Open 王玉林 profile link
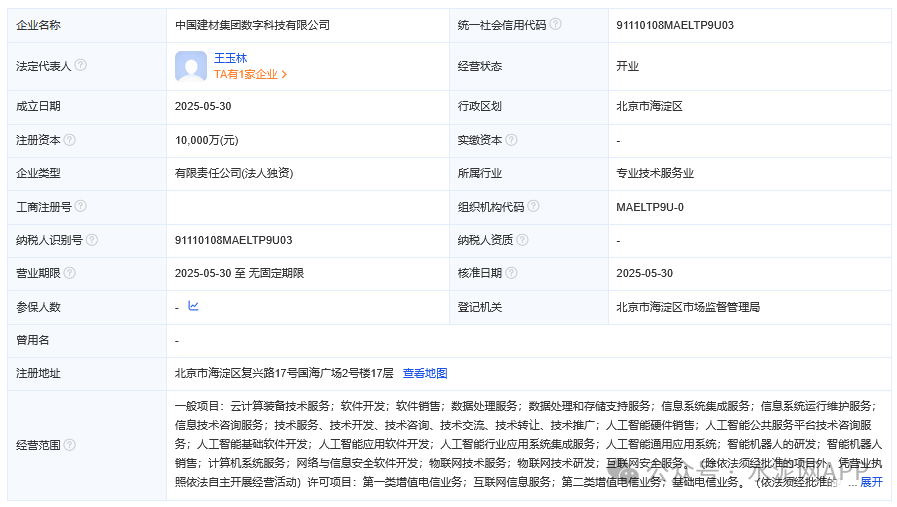 tap(230, 58)
